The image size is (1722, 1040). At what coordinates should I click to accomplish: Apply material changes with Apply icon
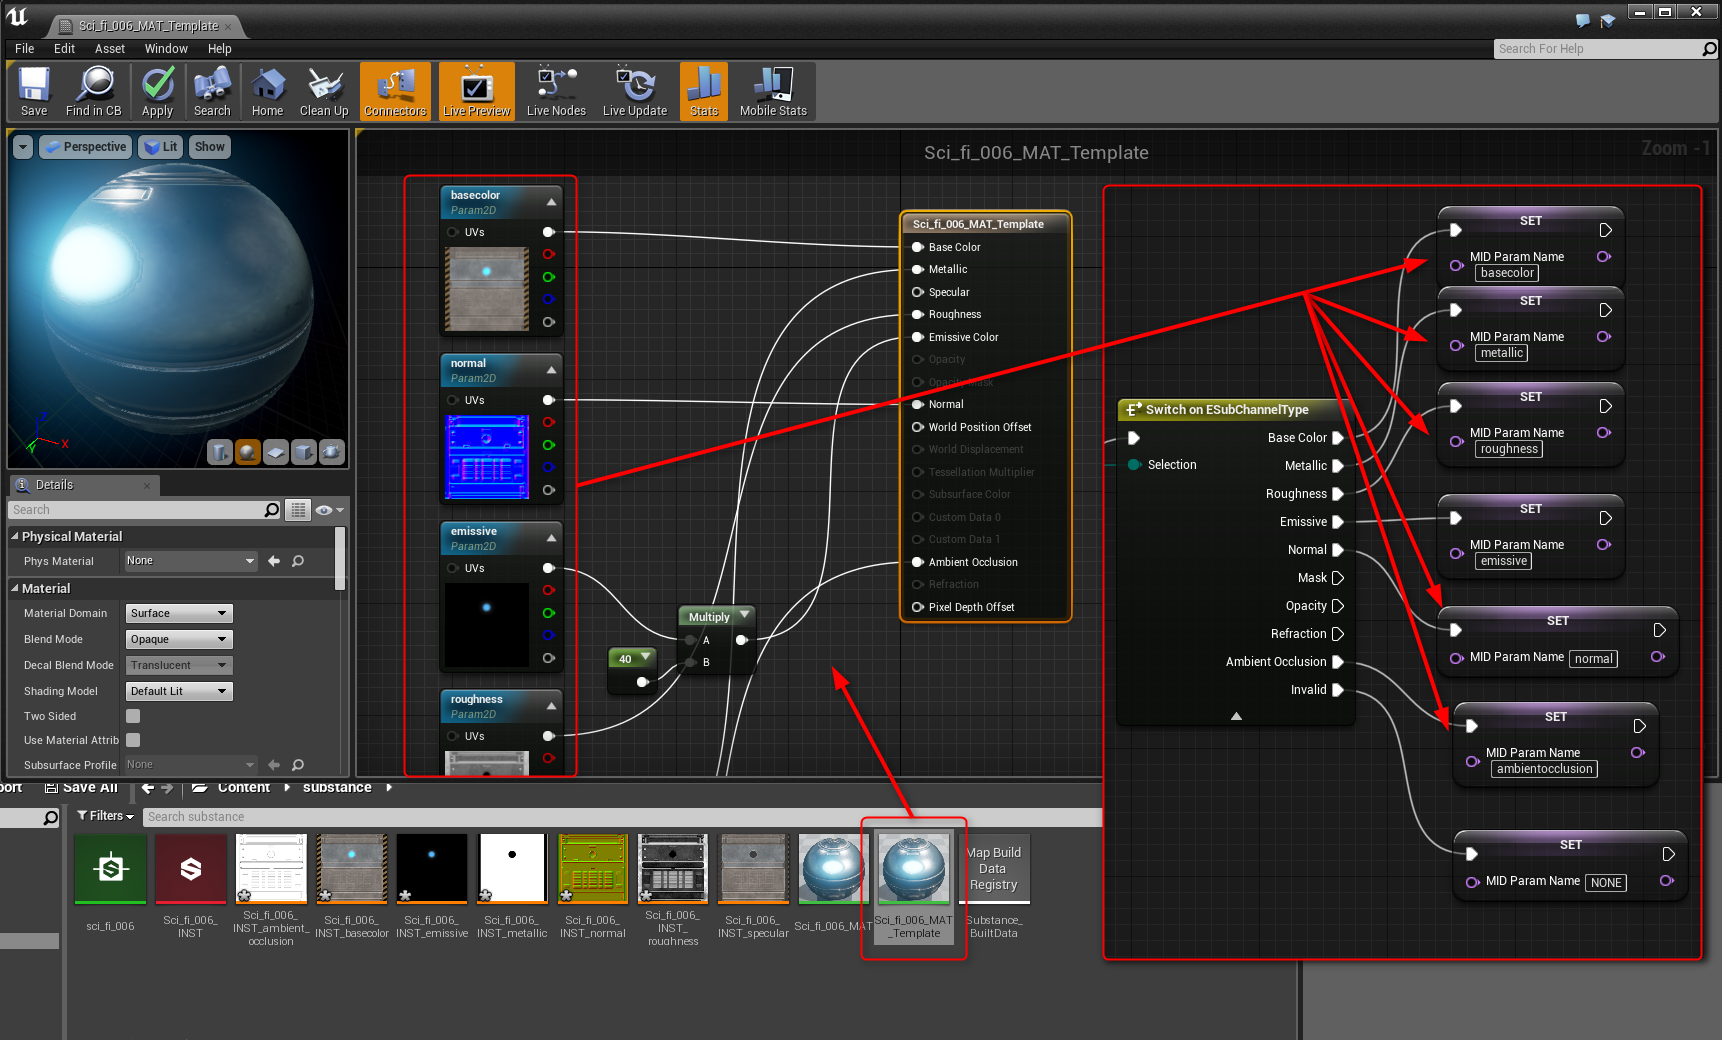(157, 91)
